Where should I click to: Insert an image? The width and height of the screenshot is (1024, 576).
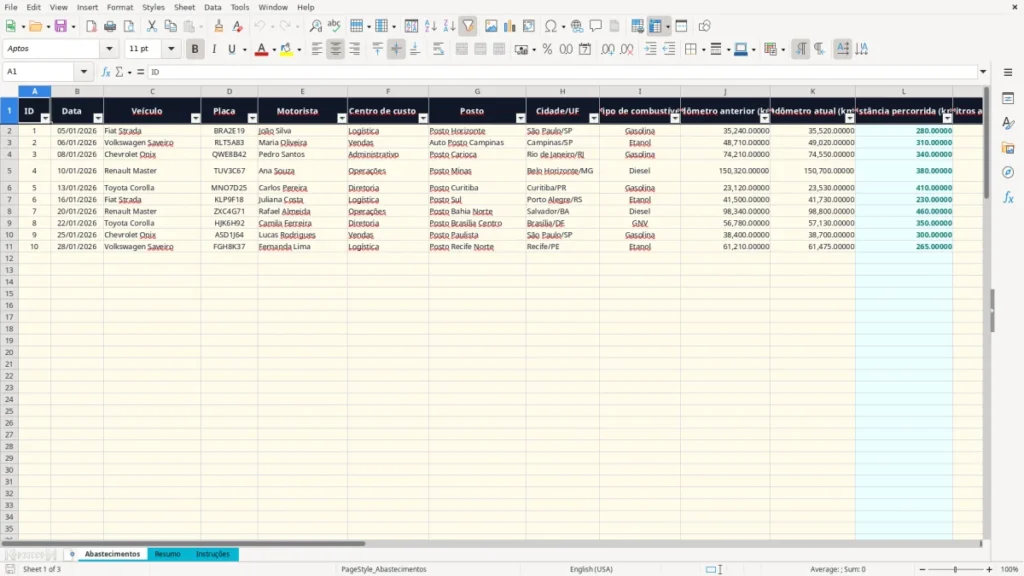(x=491, y=26)
